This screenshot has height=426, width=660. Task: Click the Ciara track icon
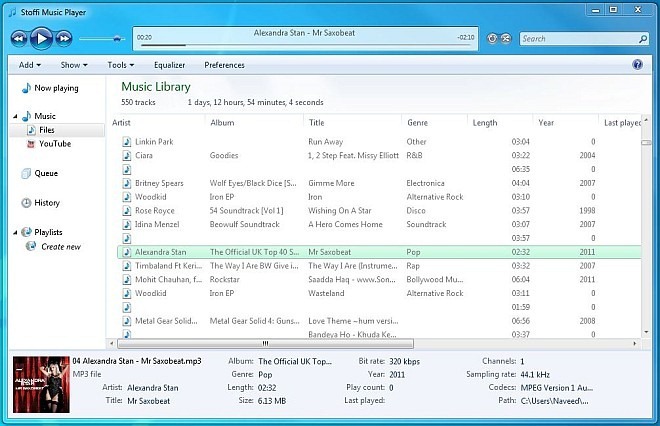[127, 155]
